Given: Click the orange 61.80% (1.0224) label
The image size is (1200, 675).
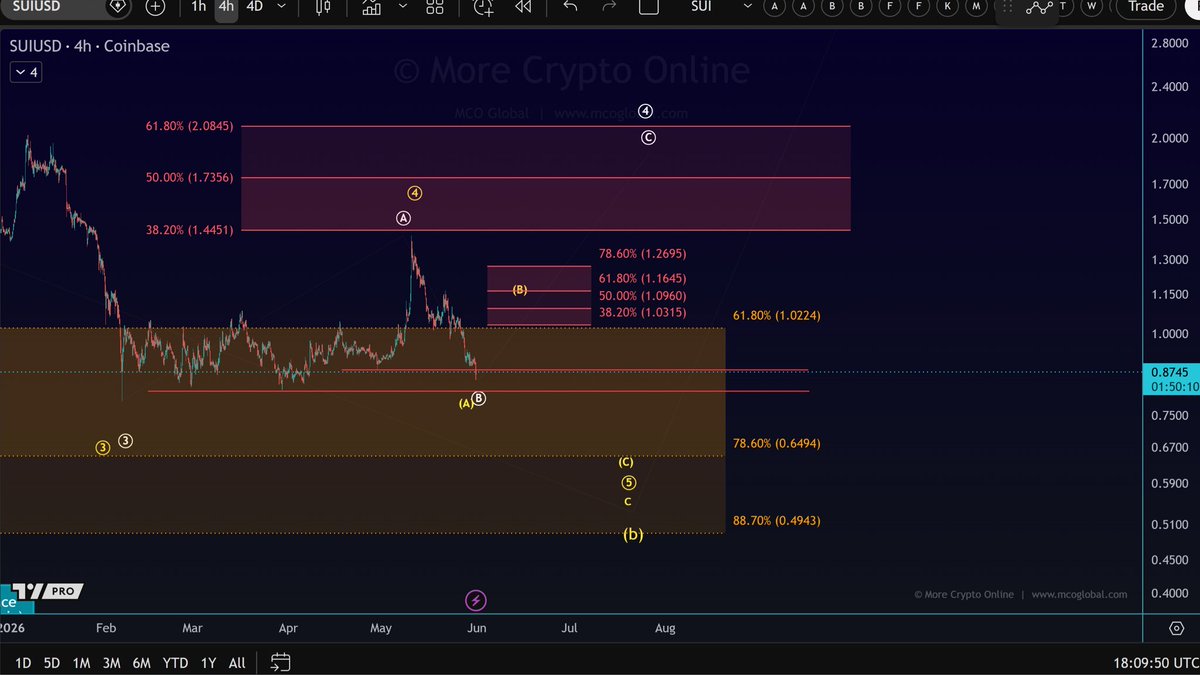Looking at the screenshot, I should pos(777,315).
